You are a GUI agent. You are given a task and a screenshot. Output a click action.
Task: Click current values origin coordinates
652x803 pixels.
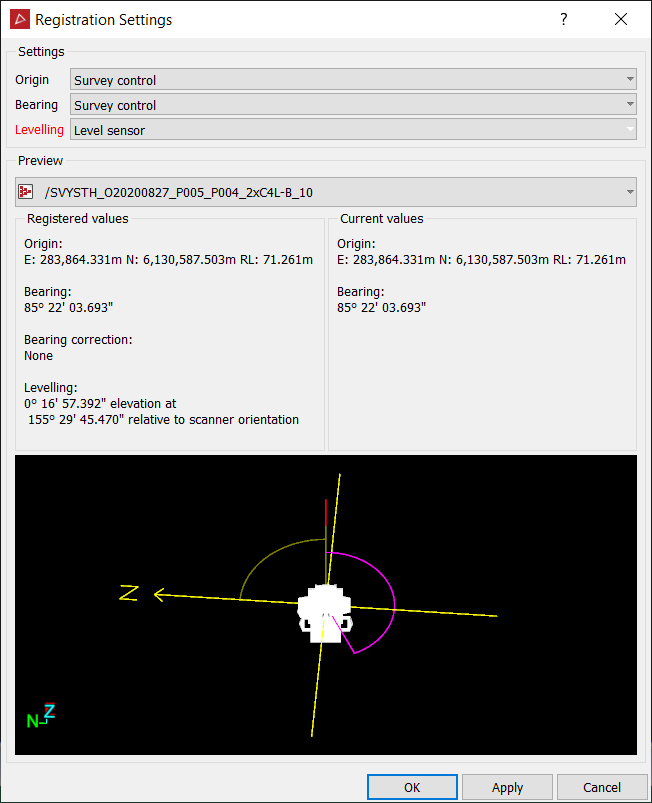[481, 260]
